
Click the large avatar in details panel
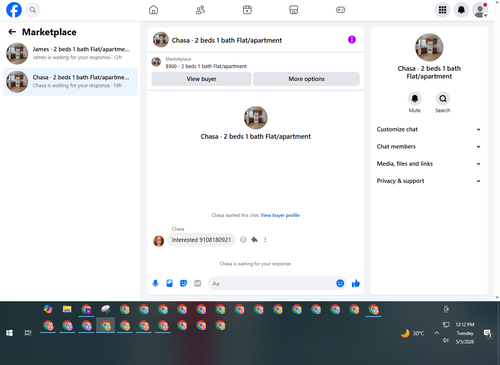point(429,47)
